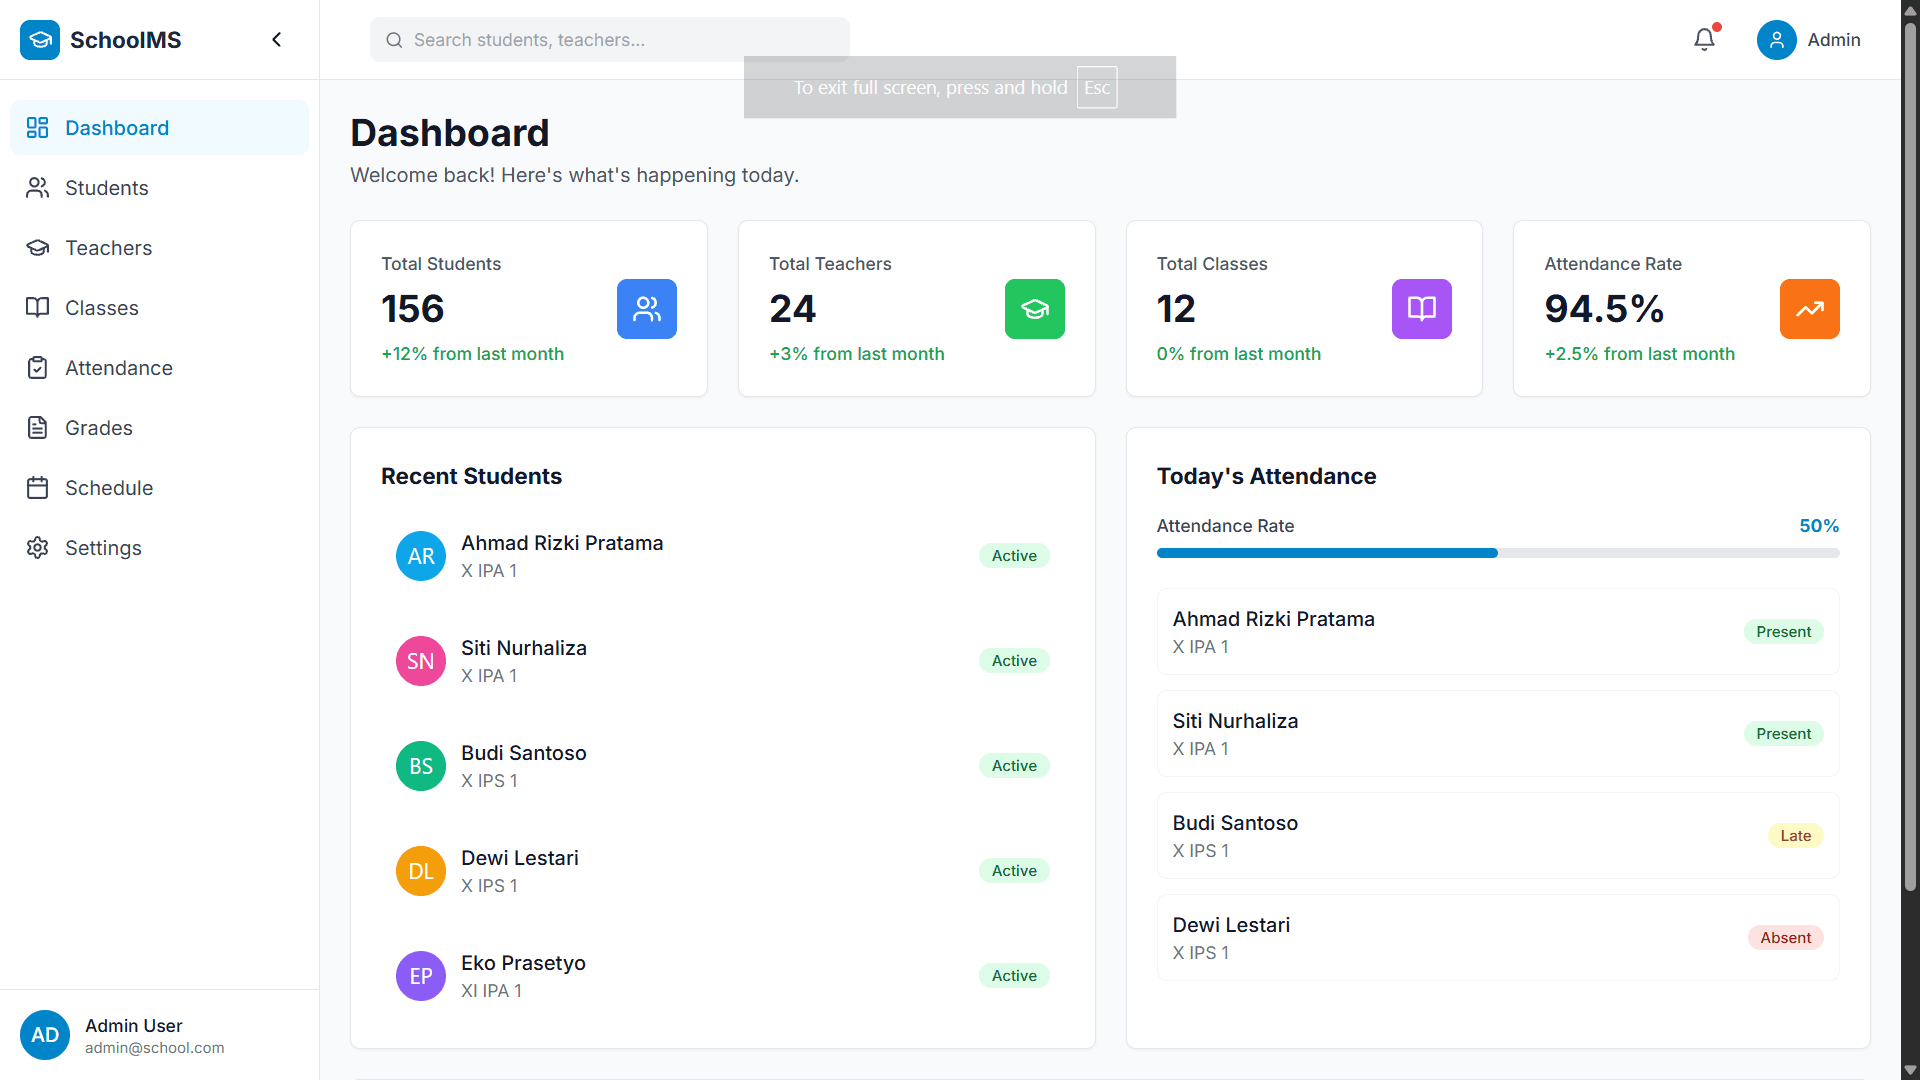Click the blue Total Students icon
Viewport: 1920px width, 1080px height.
tap(646, 309)
